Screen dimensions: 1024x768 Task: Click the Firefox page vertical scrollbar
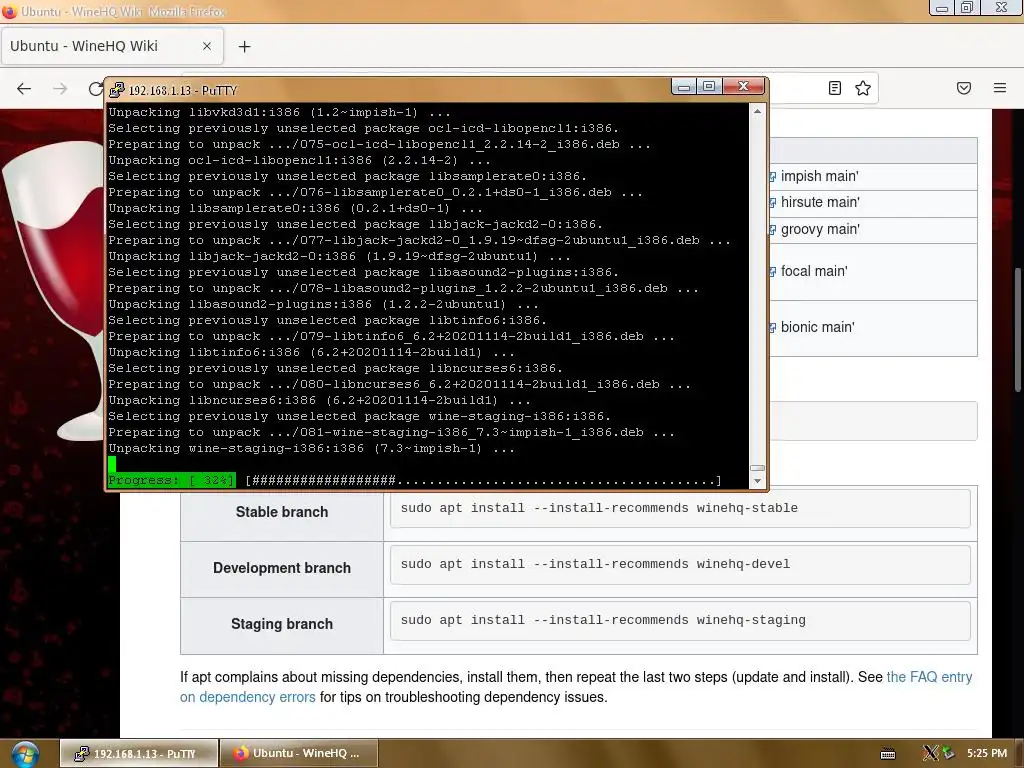click(x=1017, y=330)
